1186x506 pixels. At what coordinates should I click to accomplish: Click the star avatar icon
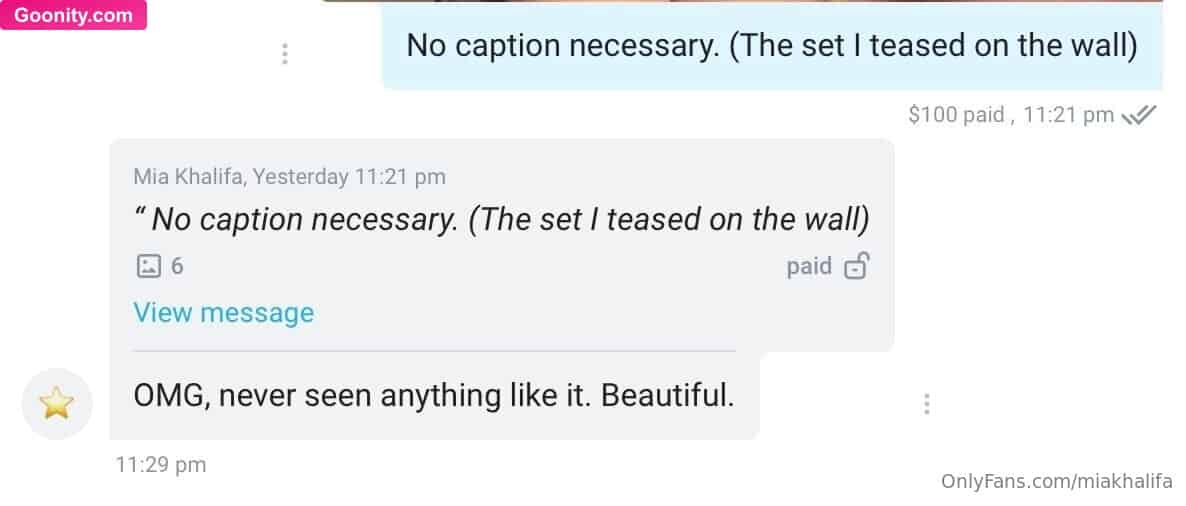pos(56,404)
